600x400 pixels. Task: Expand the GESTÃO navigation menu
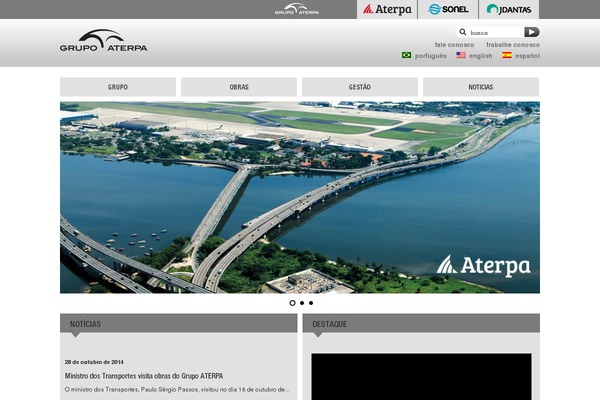(360, 87)
